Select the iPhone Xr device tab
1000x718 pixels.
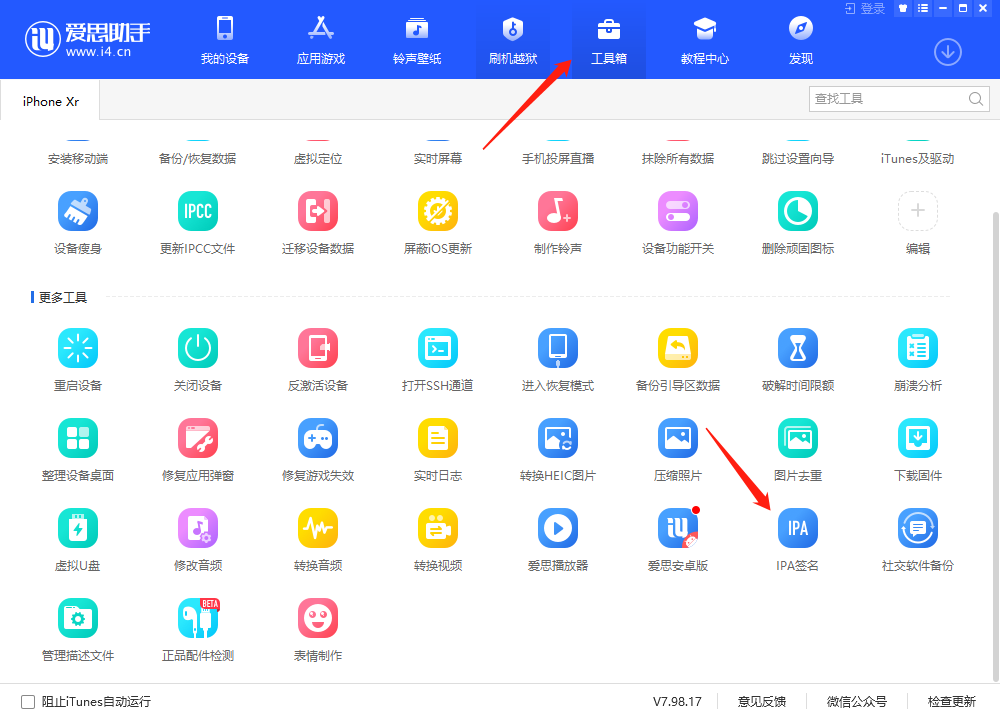coord(50,101)
